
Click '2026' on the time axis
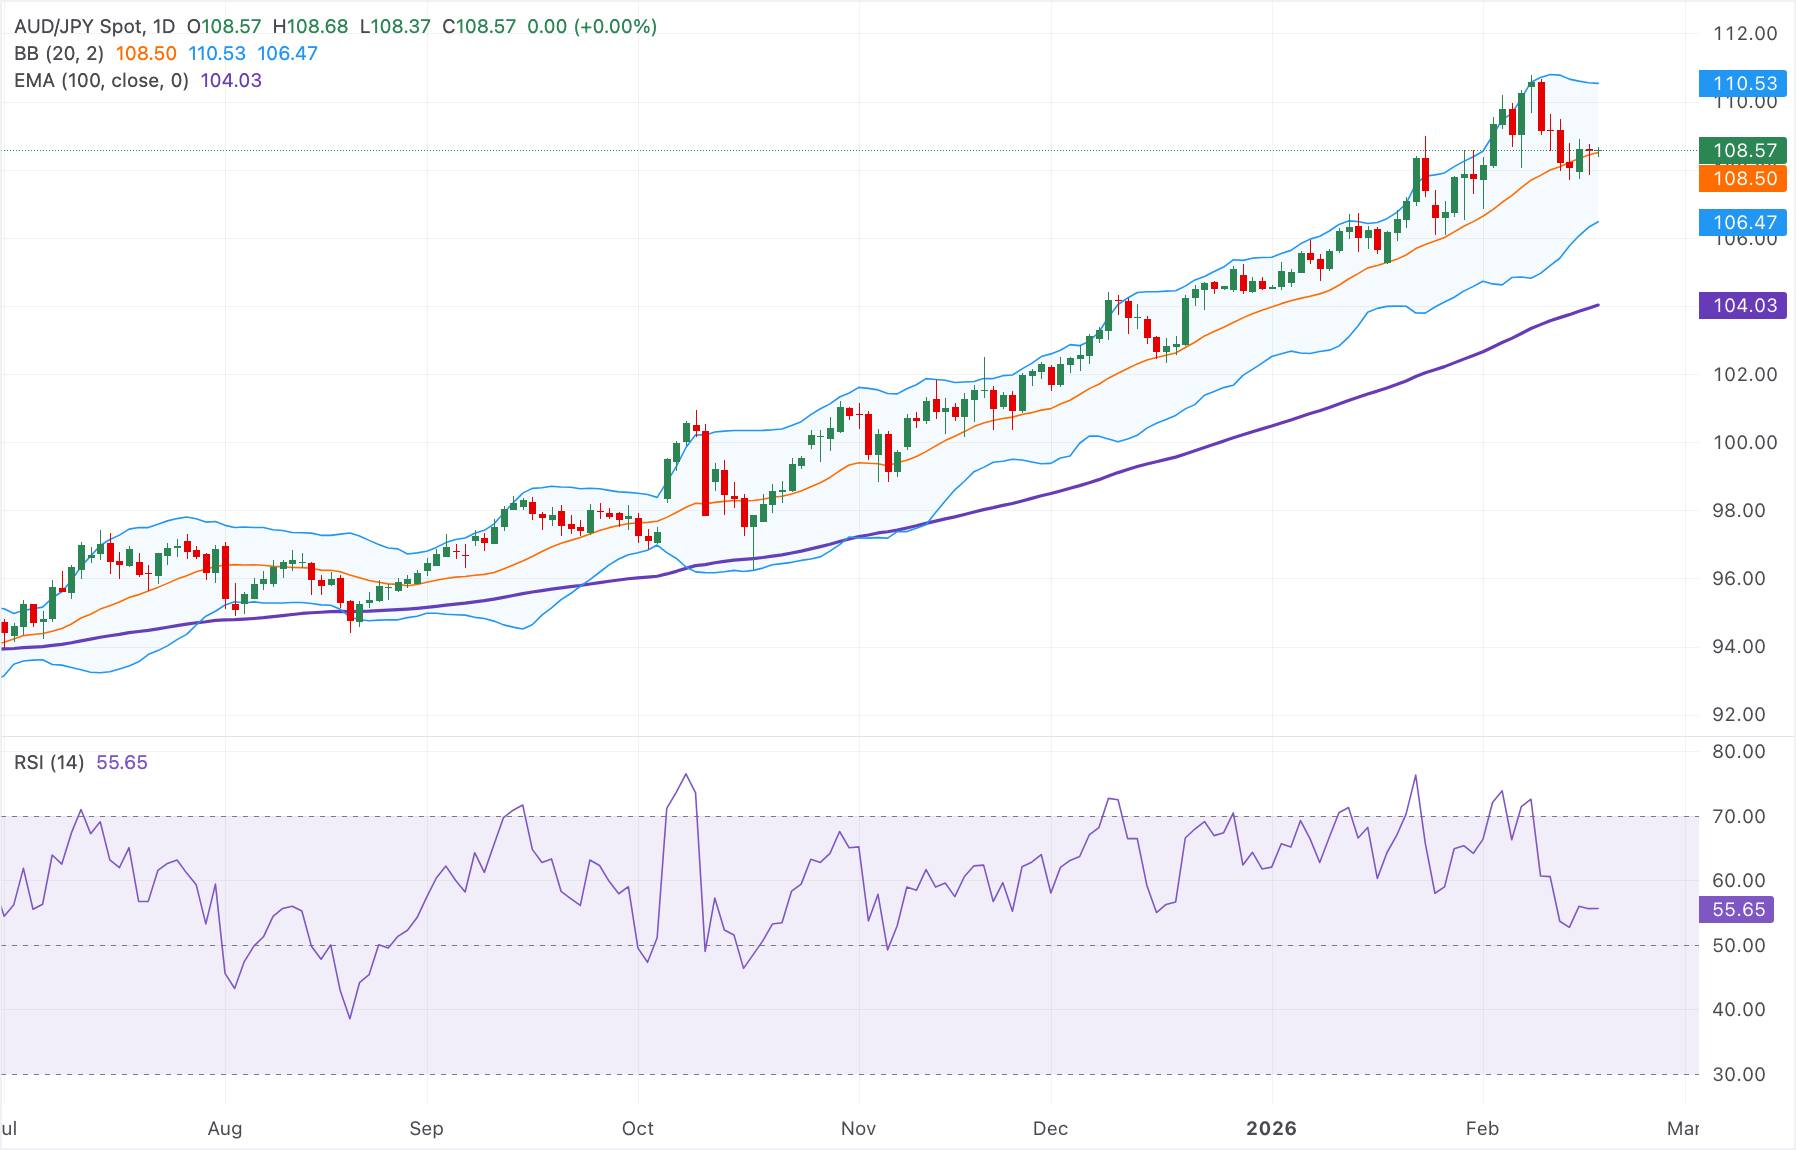(1270, 1128)
